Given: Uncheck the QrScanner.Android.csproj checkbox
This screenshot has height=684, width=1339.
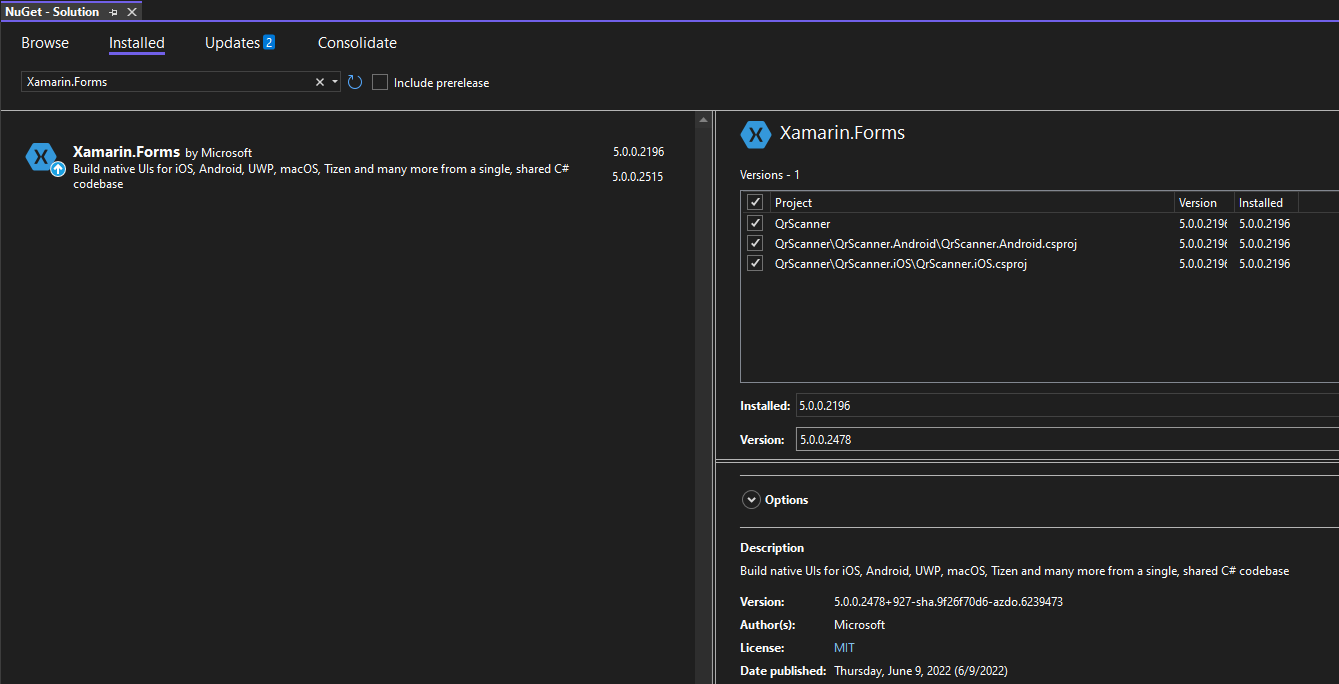Looking at the screenshot, I should tap(755, 243).
